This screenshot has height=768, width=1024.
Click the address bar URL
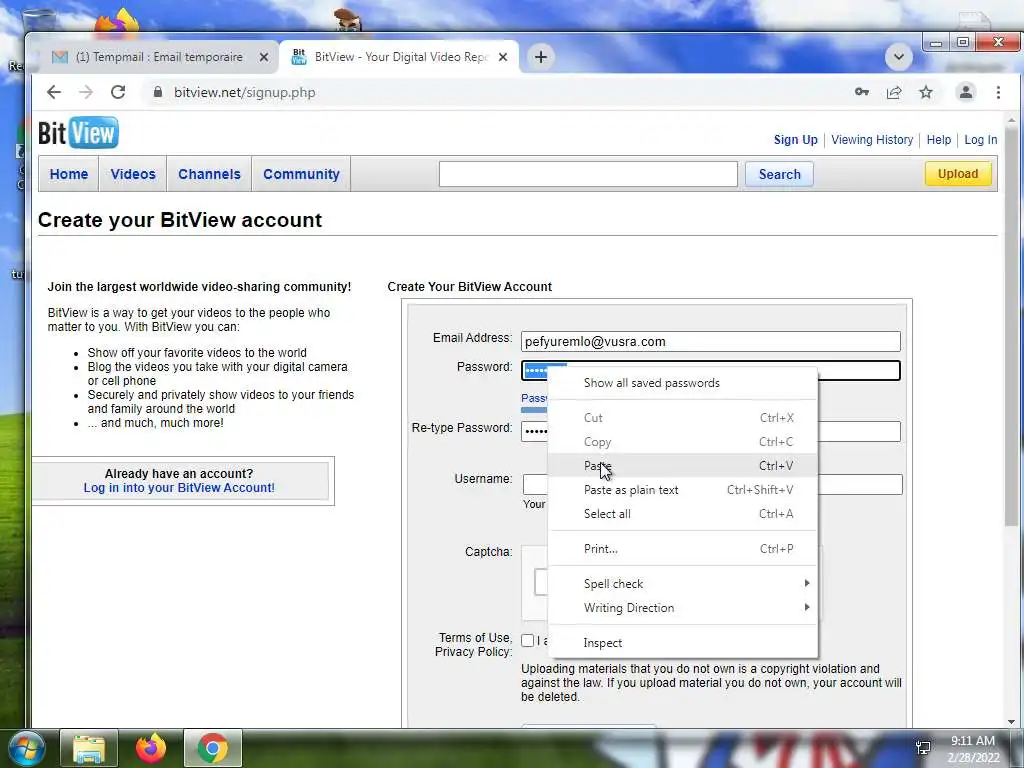(x=244, y=92)
